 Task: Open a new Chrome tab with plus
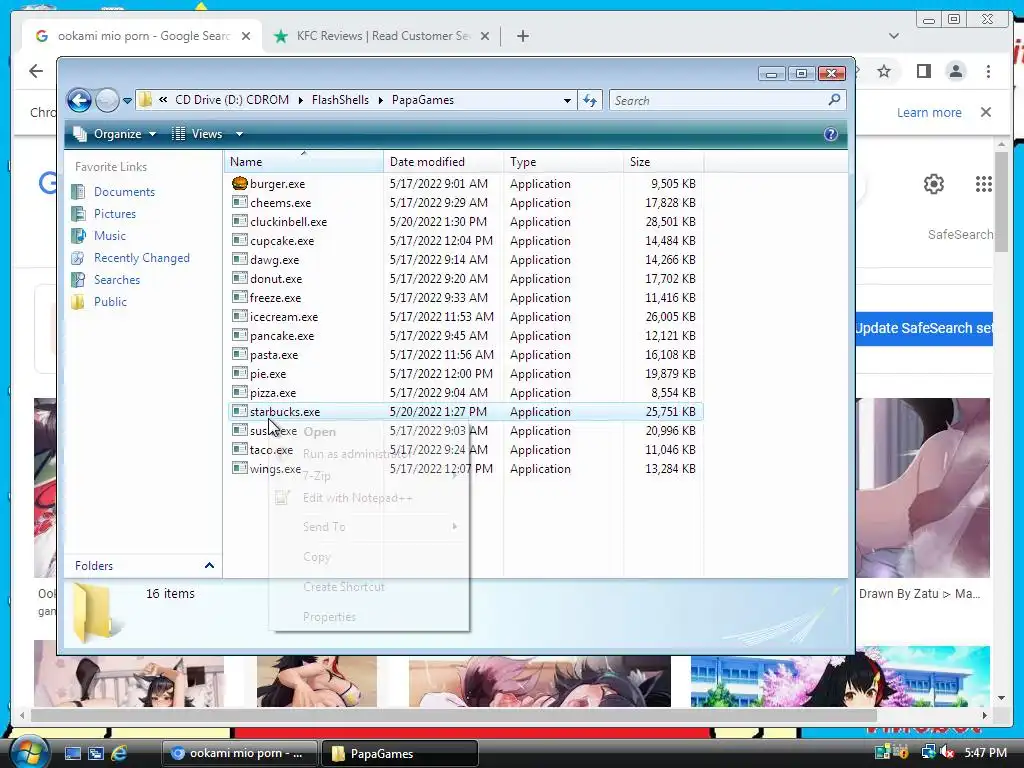pyautogui.click(x=522, y=36)
